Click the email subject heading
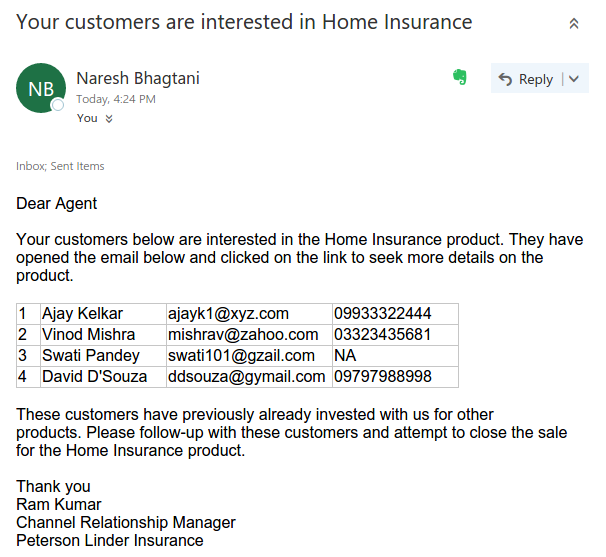This screenshot has width=606, height=557. coord(244,22)
